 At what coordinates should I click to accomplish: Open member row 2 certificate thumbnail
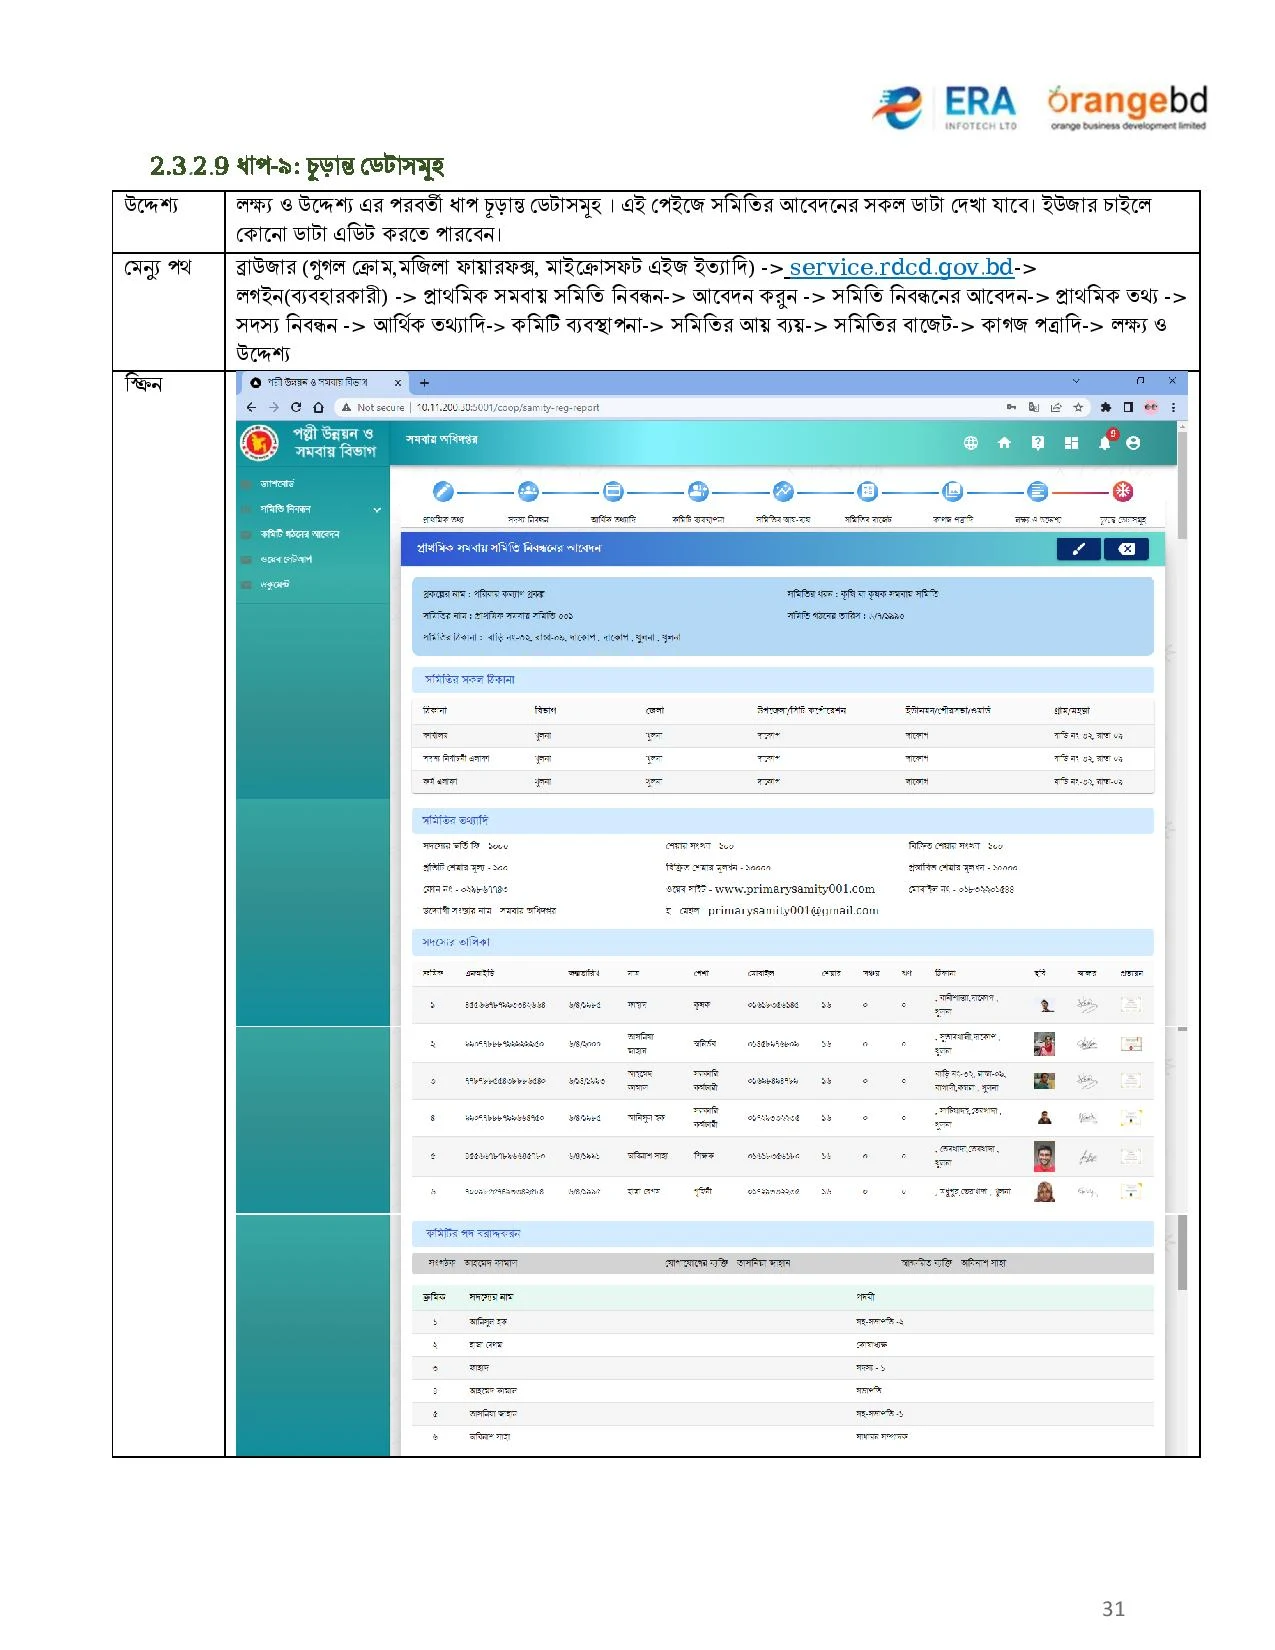pos(1131,1044)
